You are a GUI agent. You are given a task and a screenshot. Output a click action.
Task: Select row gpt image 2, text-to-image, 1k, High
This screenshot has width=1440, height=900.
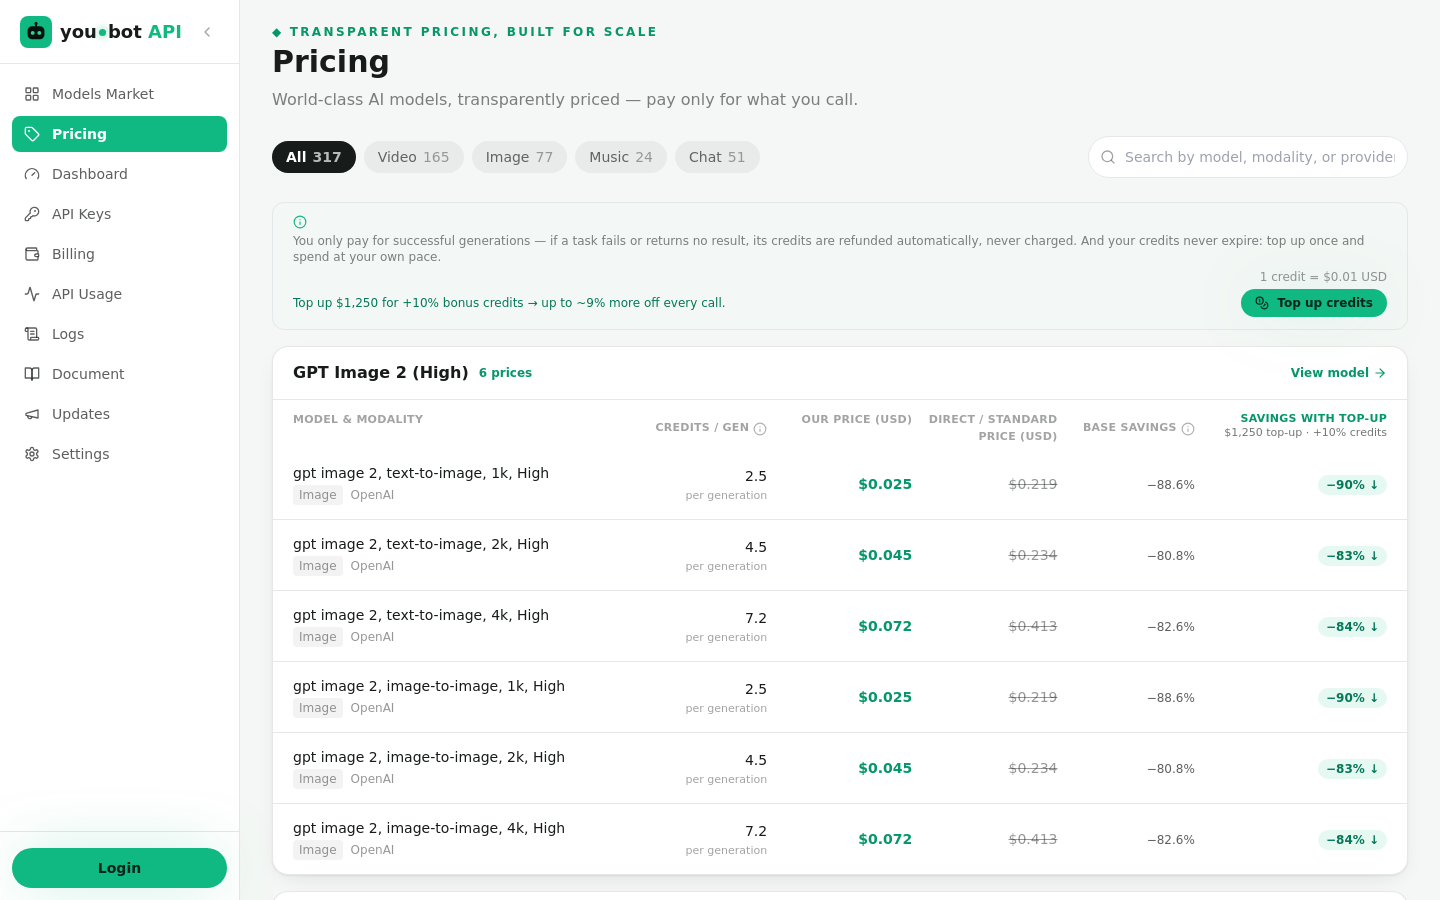[x=840, y=484]
